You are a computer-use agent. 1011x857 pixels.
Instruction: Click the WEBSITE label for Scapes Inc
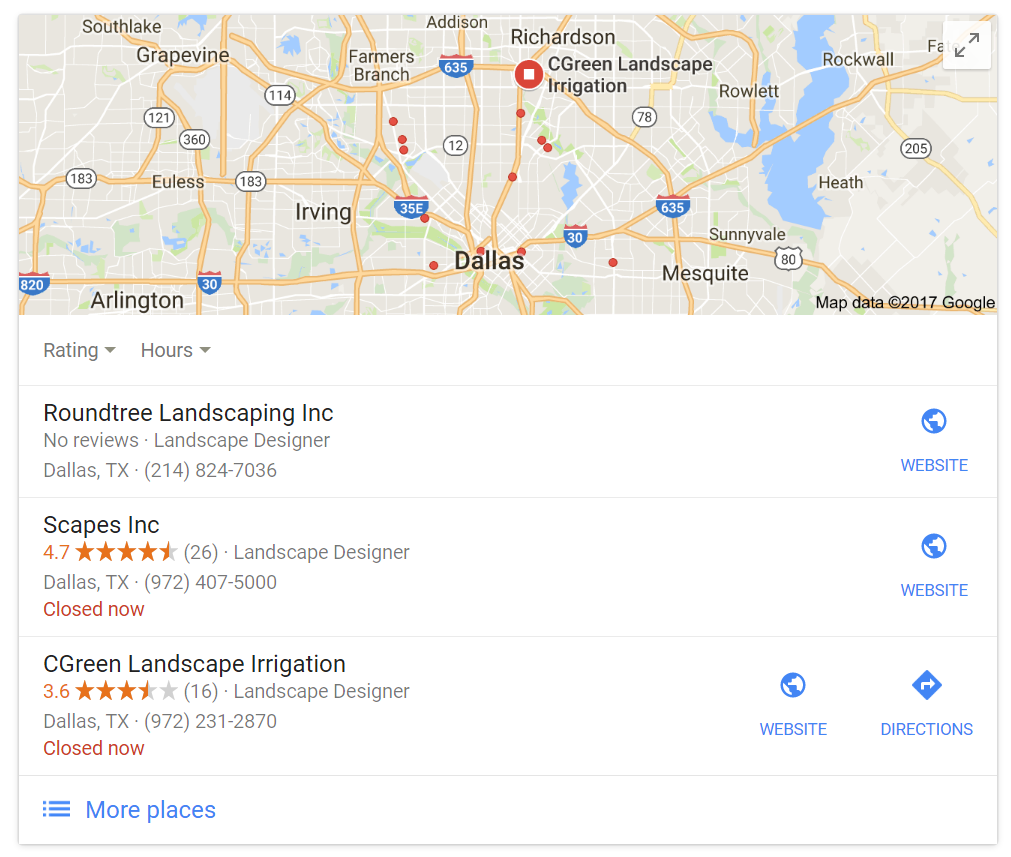[934, 590]
